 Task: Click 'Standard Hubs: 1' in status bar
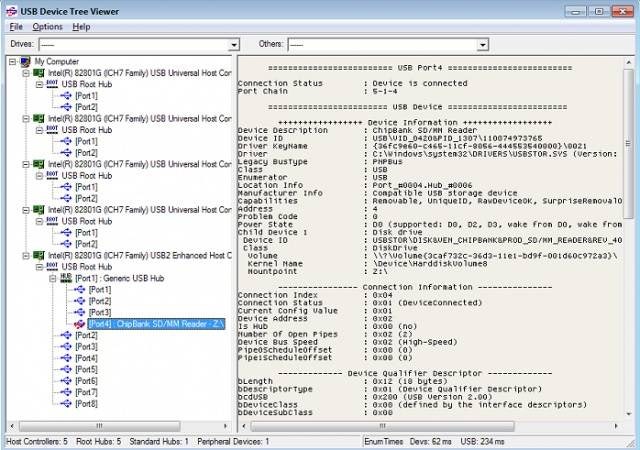159,442
